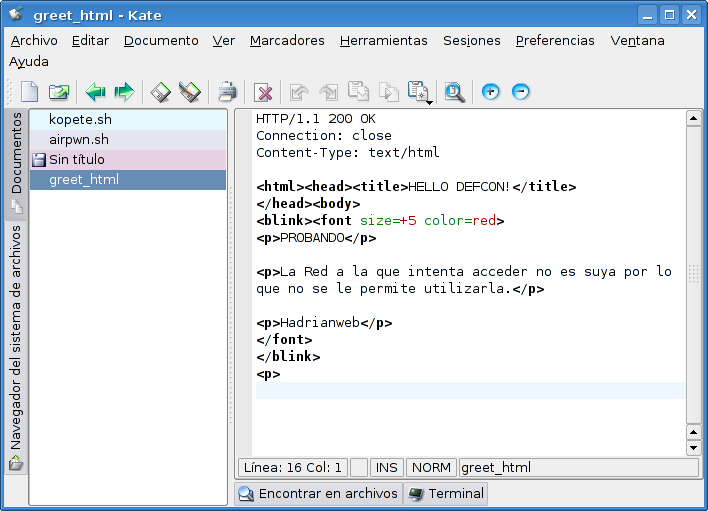Zoom in with the blue plus icon
This screenshot has height=511, width=708.
click(490, 92)
